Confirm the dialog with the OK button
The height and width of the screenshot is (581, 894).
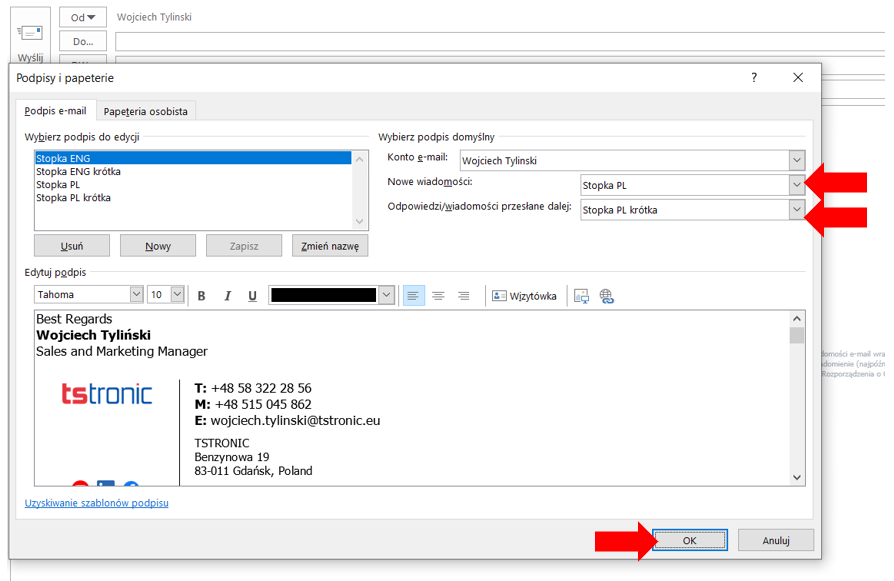689,540
